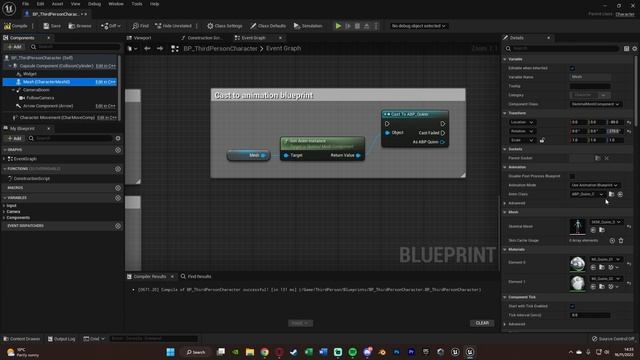The height and width of the screenshot is (360, 640).
Task: Click the Skeletal Mesh thumbnail
Action: pos(578,227)
